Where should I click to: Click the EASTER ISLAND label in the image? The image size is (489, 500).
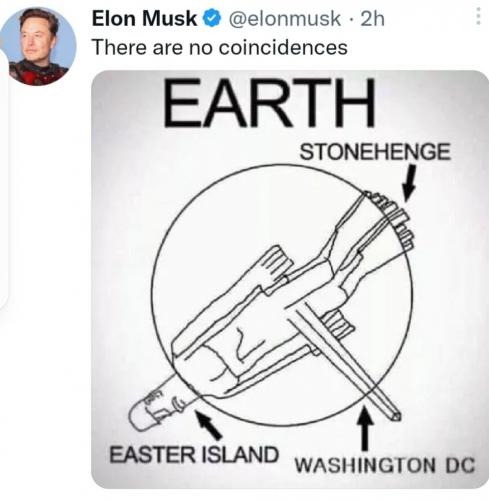(x=194, y=455)
